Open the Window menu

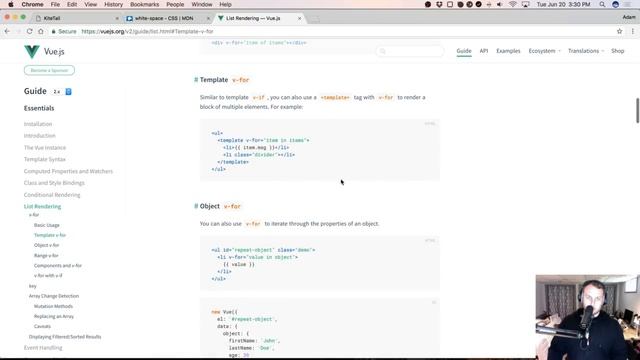point(202,4)
